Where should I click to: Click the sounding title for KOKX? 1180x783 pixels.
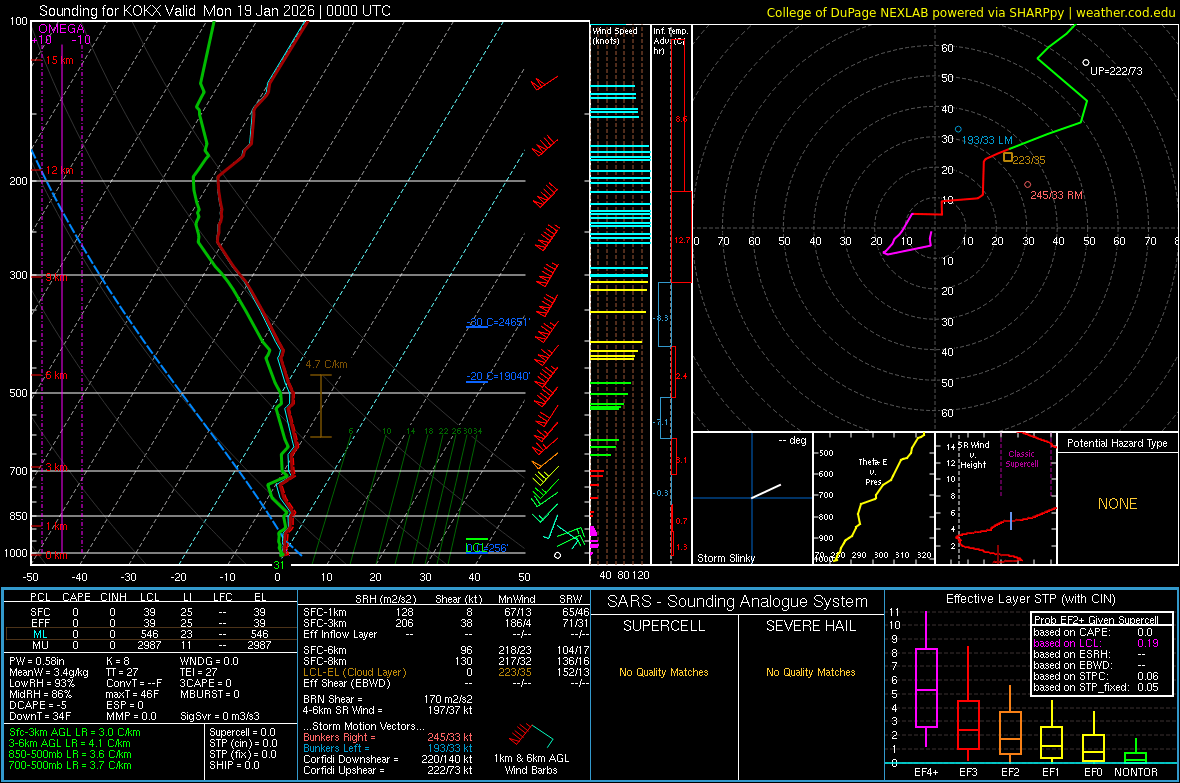click(214, 11)
